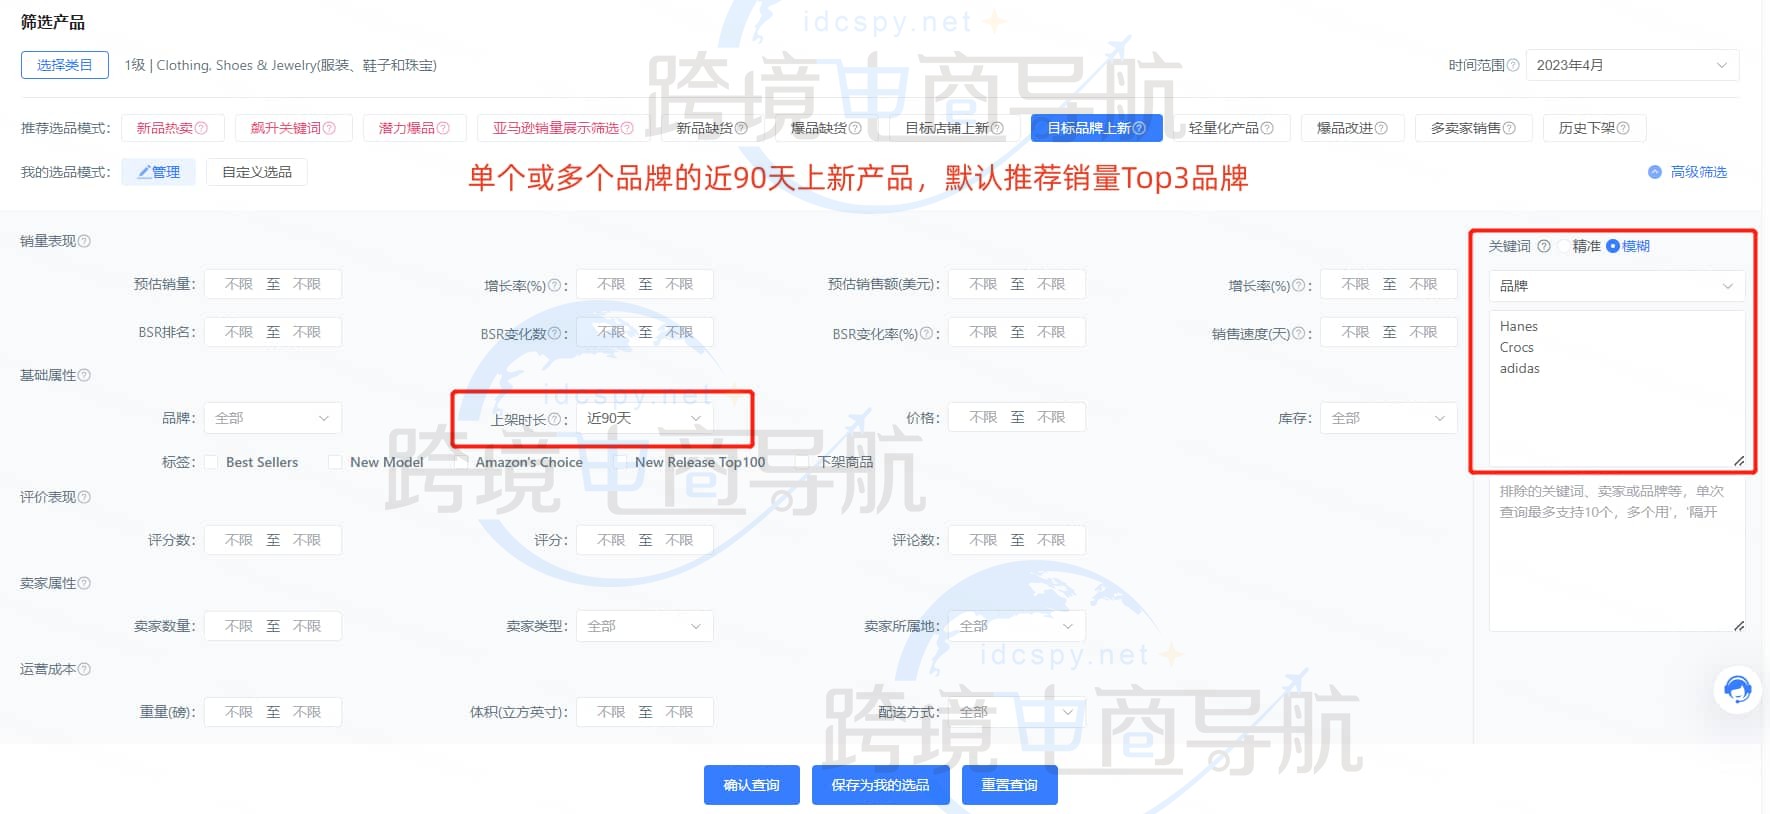Click help icon on 历史下架 tab
Viewport: 1770px width, 814px height.
(x=1623, y=128)
